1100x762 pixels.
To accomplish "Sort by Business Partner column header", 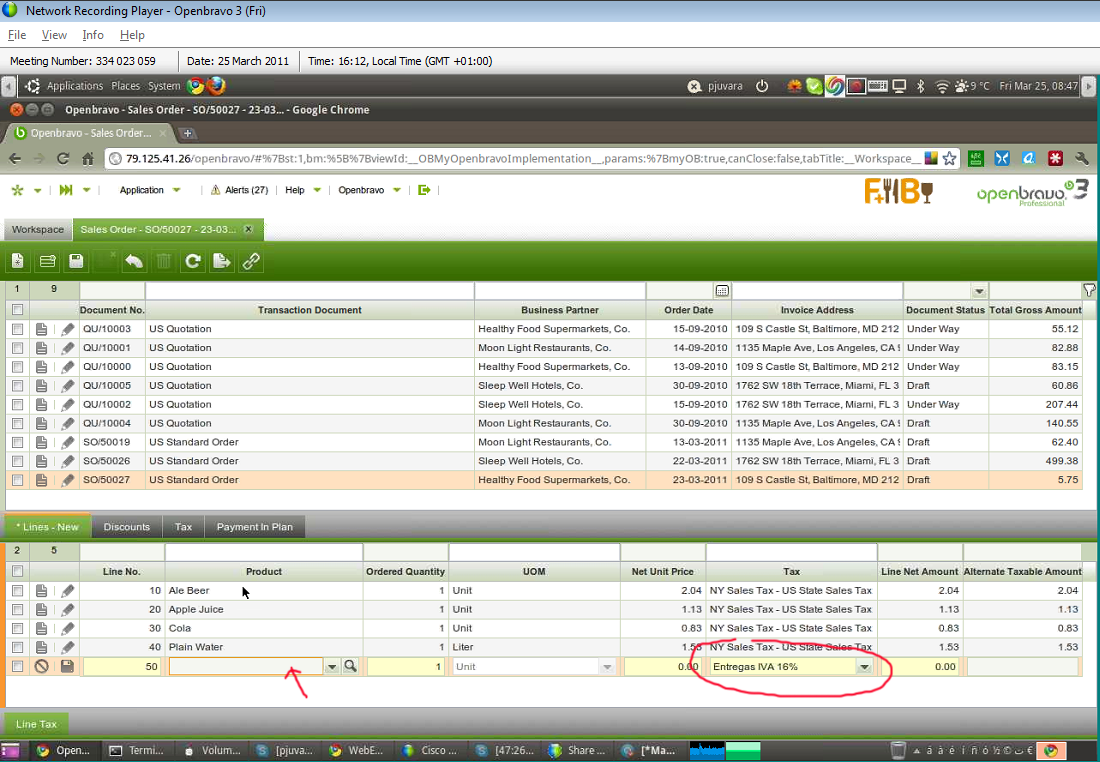I will point(560,310).
